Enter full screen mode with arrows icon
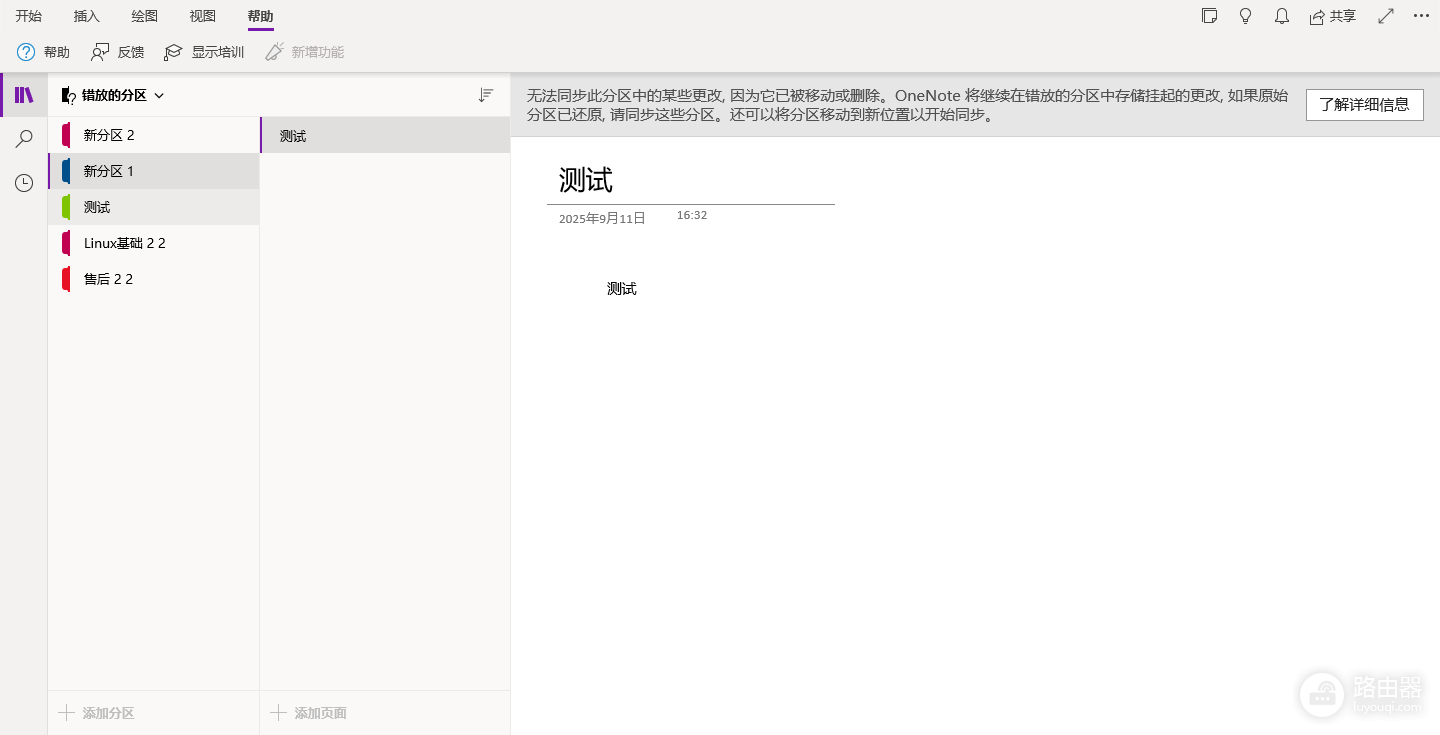This screenshot has width=1440, height=735. coord(1386,16)
